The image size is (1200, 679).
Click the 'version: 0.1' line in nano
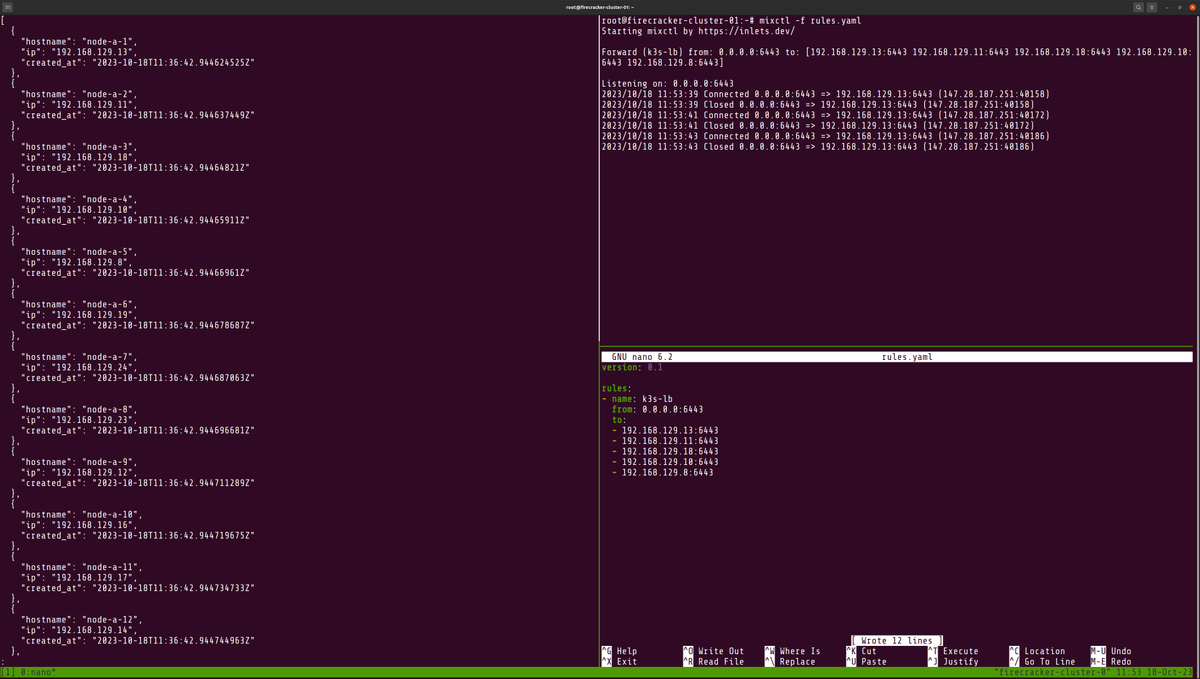[x=632, y=367]
